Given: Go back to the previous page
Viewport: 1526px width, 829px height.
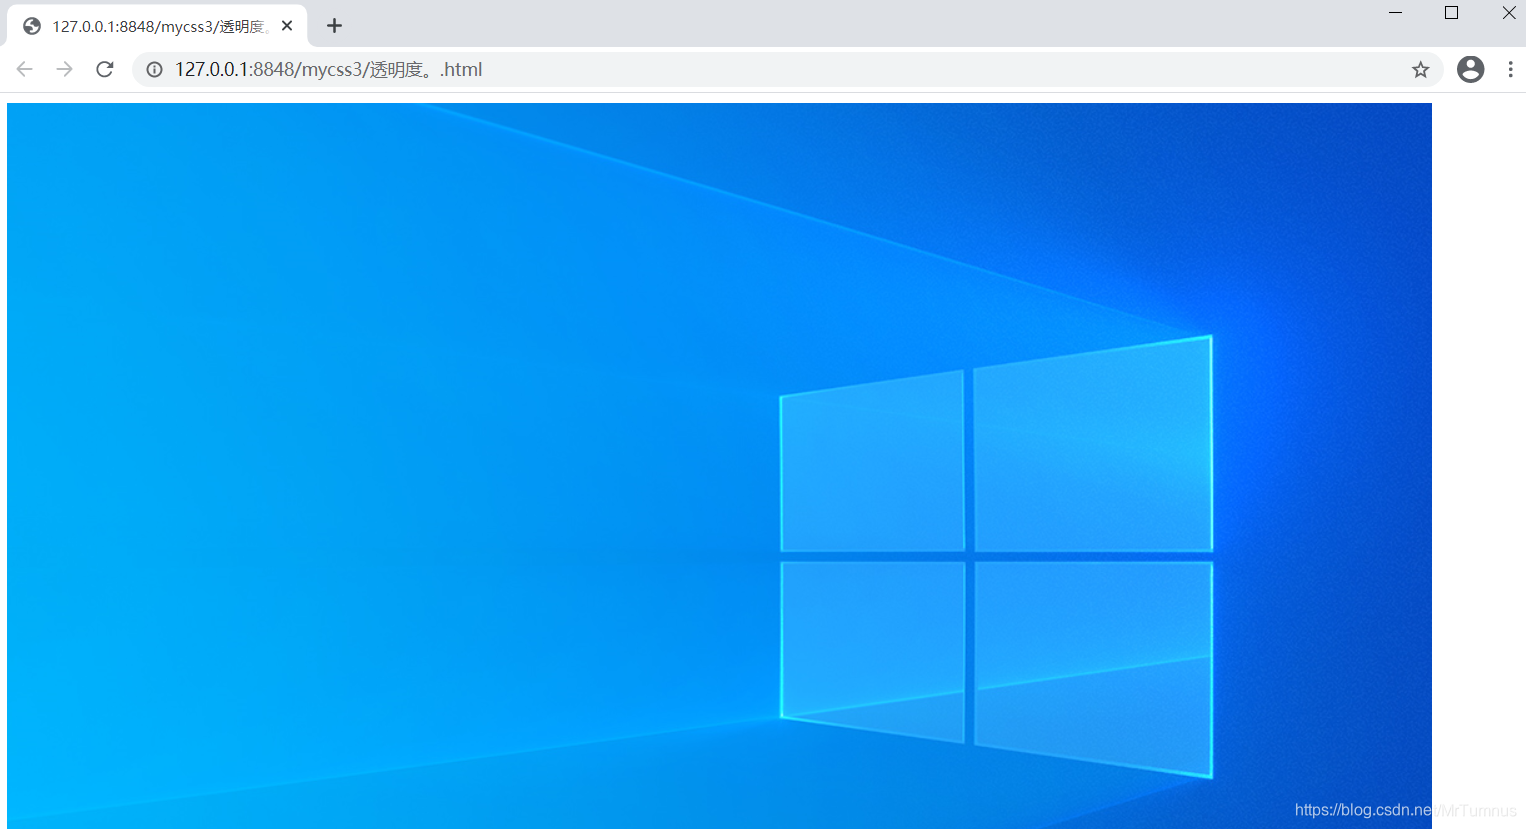Looking at the screenshot, I should pyautogui.click(x=25, y=69).
